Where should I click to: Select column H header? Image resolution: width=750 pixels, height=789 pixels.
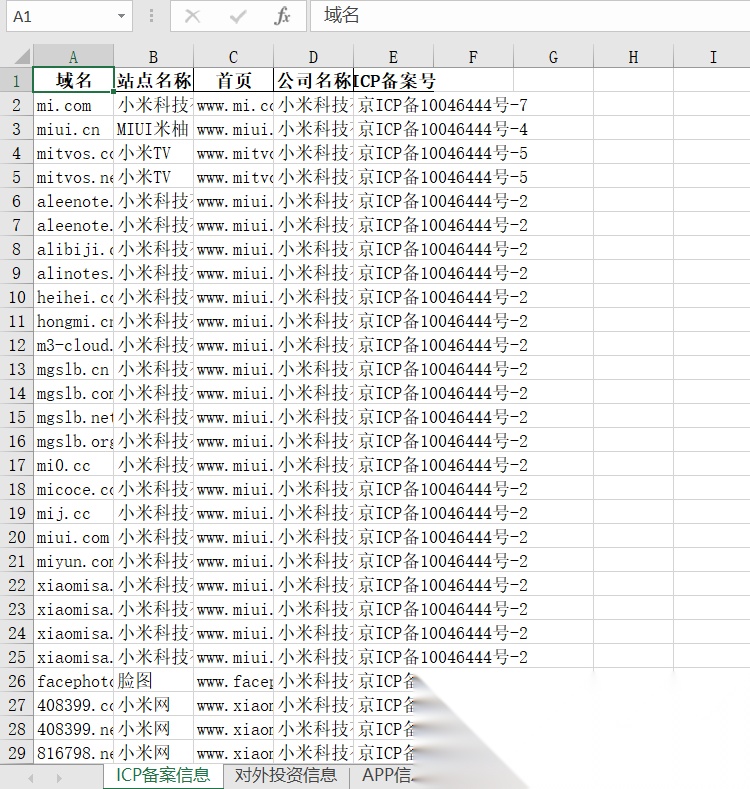(633, 57)
